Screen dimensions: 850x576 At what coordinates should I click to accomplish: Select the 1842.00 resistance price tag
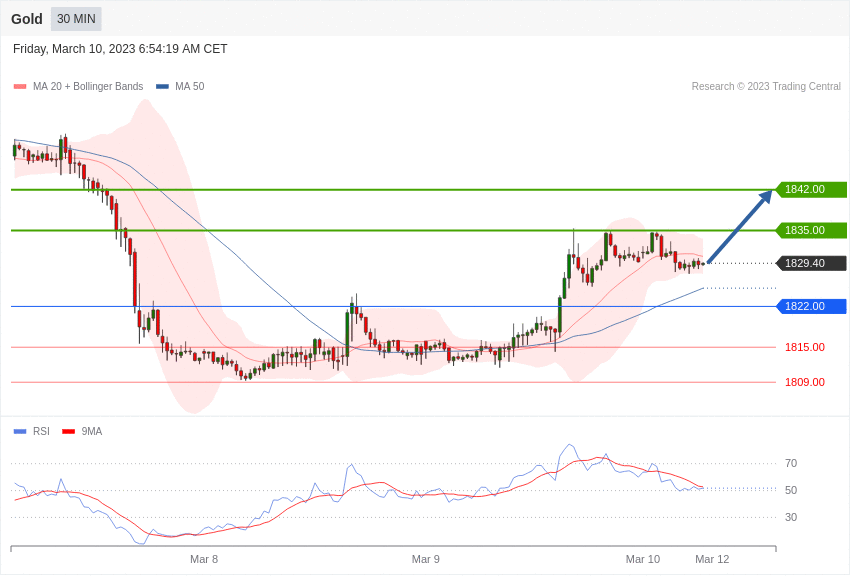pyautogui.click(x=811, y=190)
